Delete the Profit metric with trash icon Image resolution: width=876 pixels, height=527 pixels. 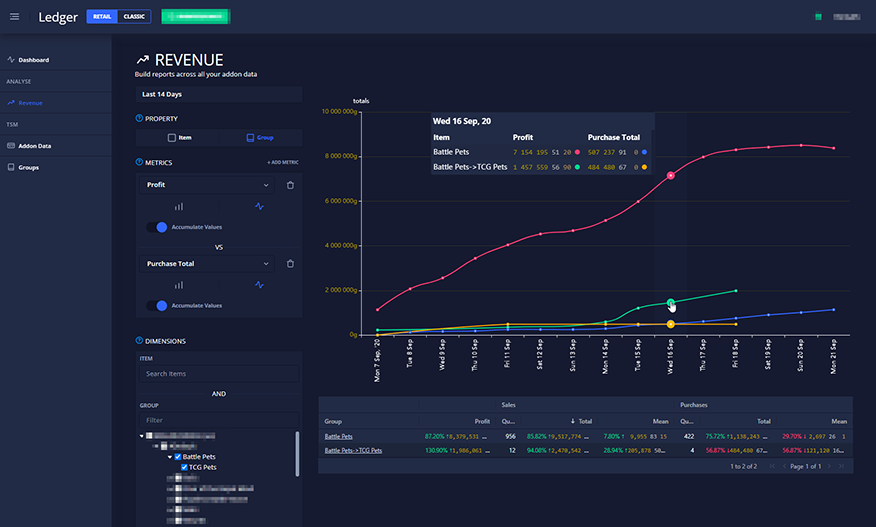click(291, 185)
